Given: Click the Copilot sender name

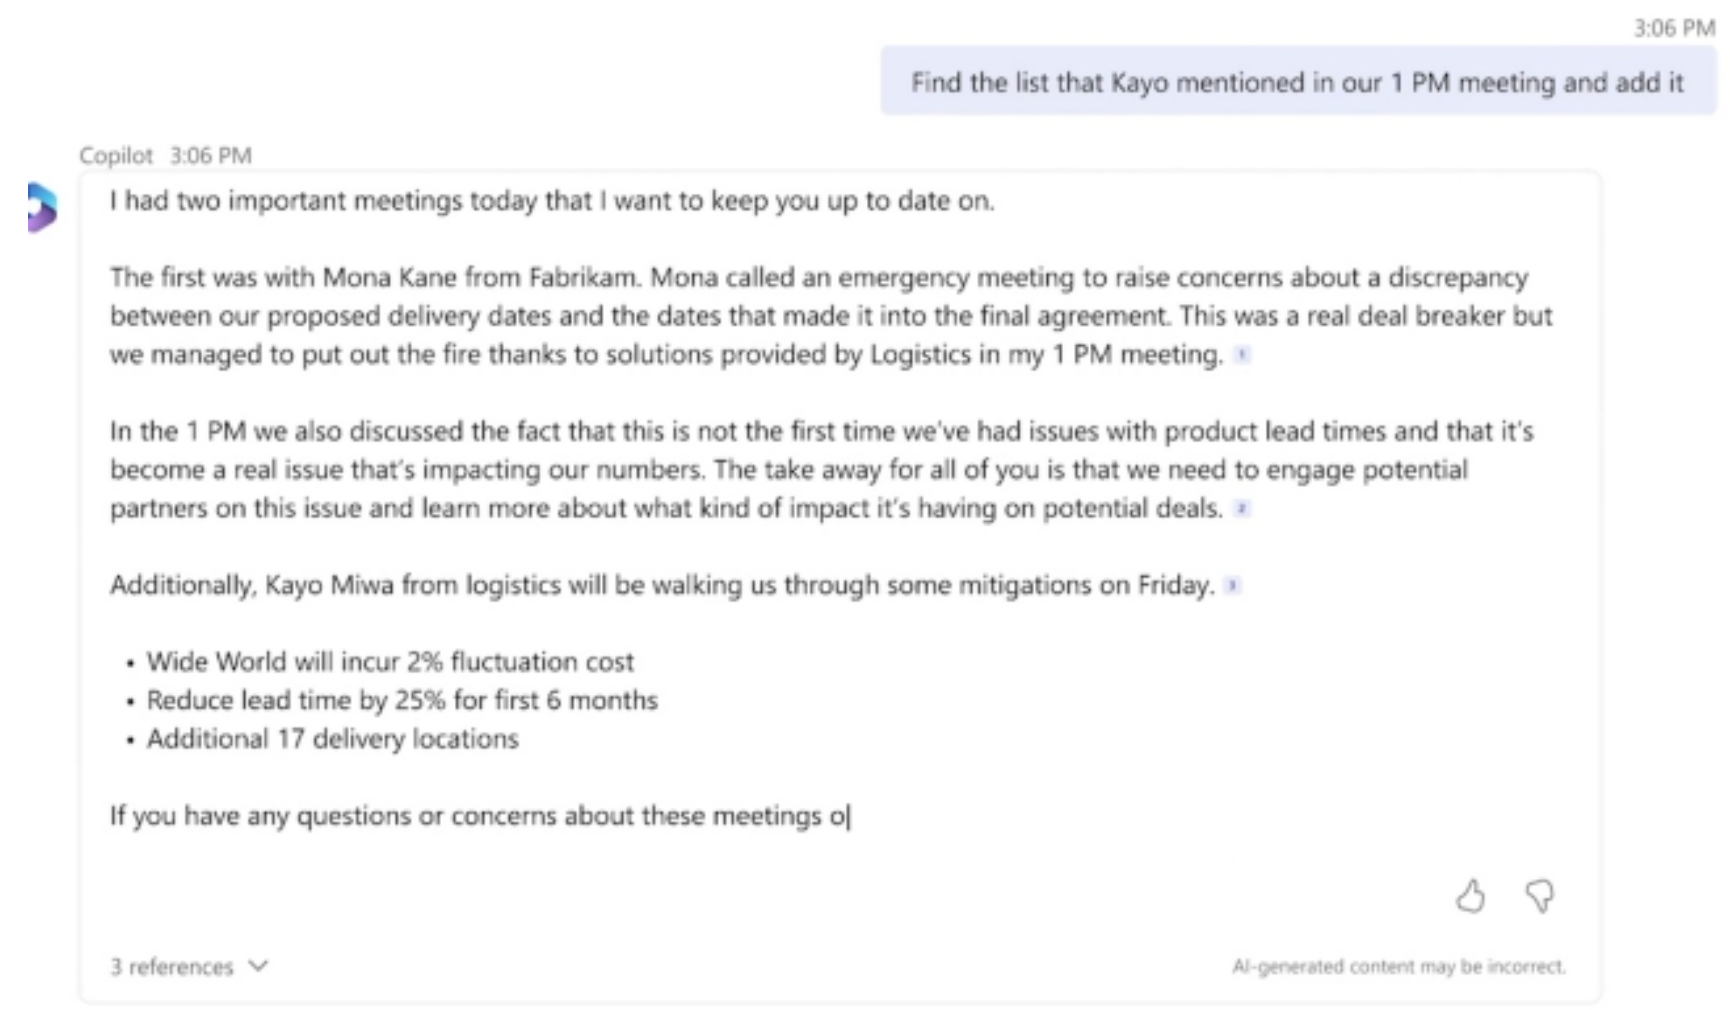Looking at the screenshot, I should point(116,155).
